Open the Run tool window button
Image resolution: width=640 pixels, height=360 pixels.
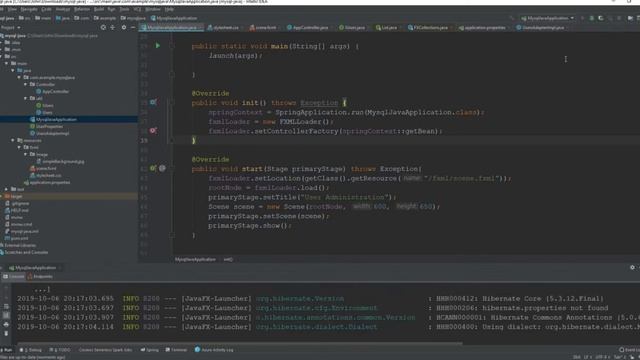pyautogui.click(x=7, y=350)
